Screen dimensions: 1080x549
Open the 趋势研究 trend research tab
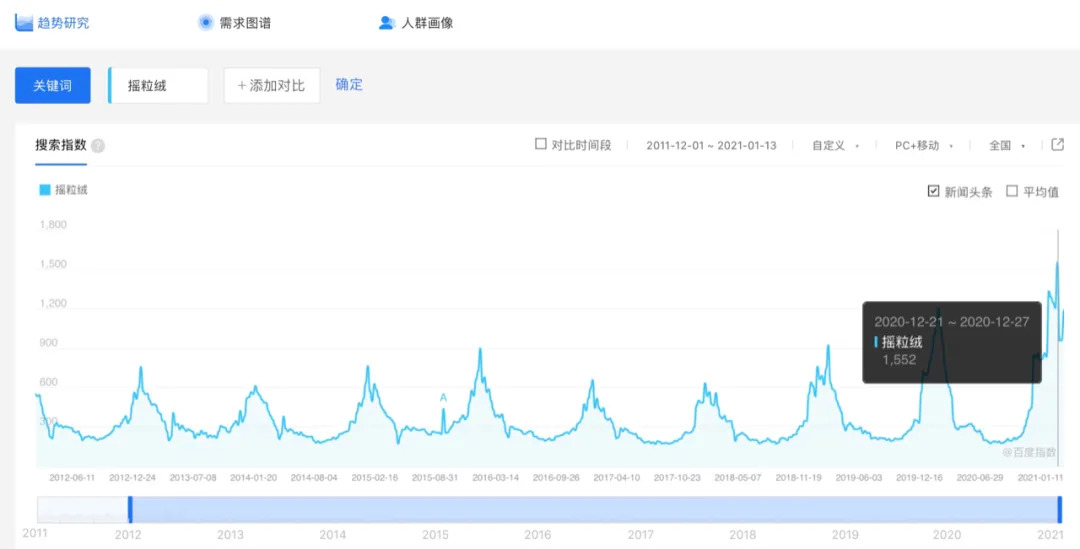(52, 23)
